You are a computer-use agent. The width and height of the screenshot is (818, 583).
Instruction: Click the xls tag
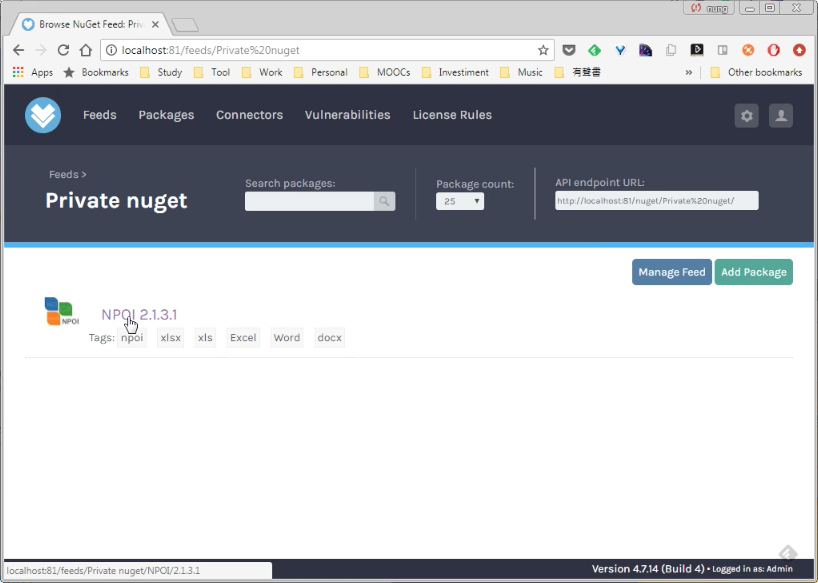point(205,337)
